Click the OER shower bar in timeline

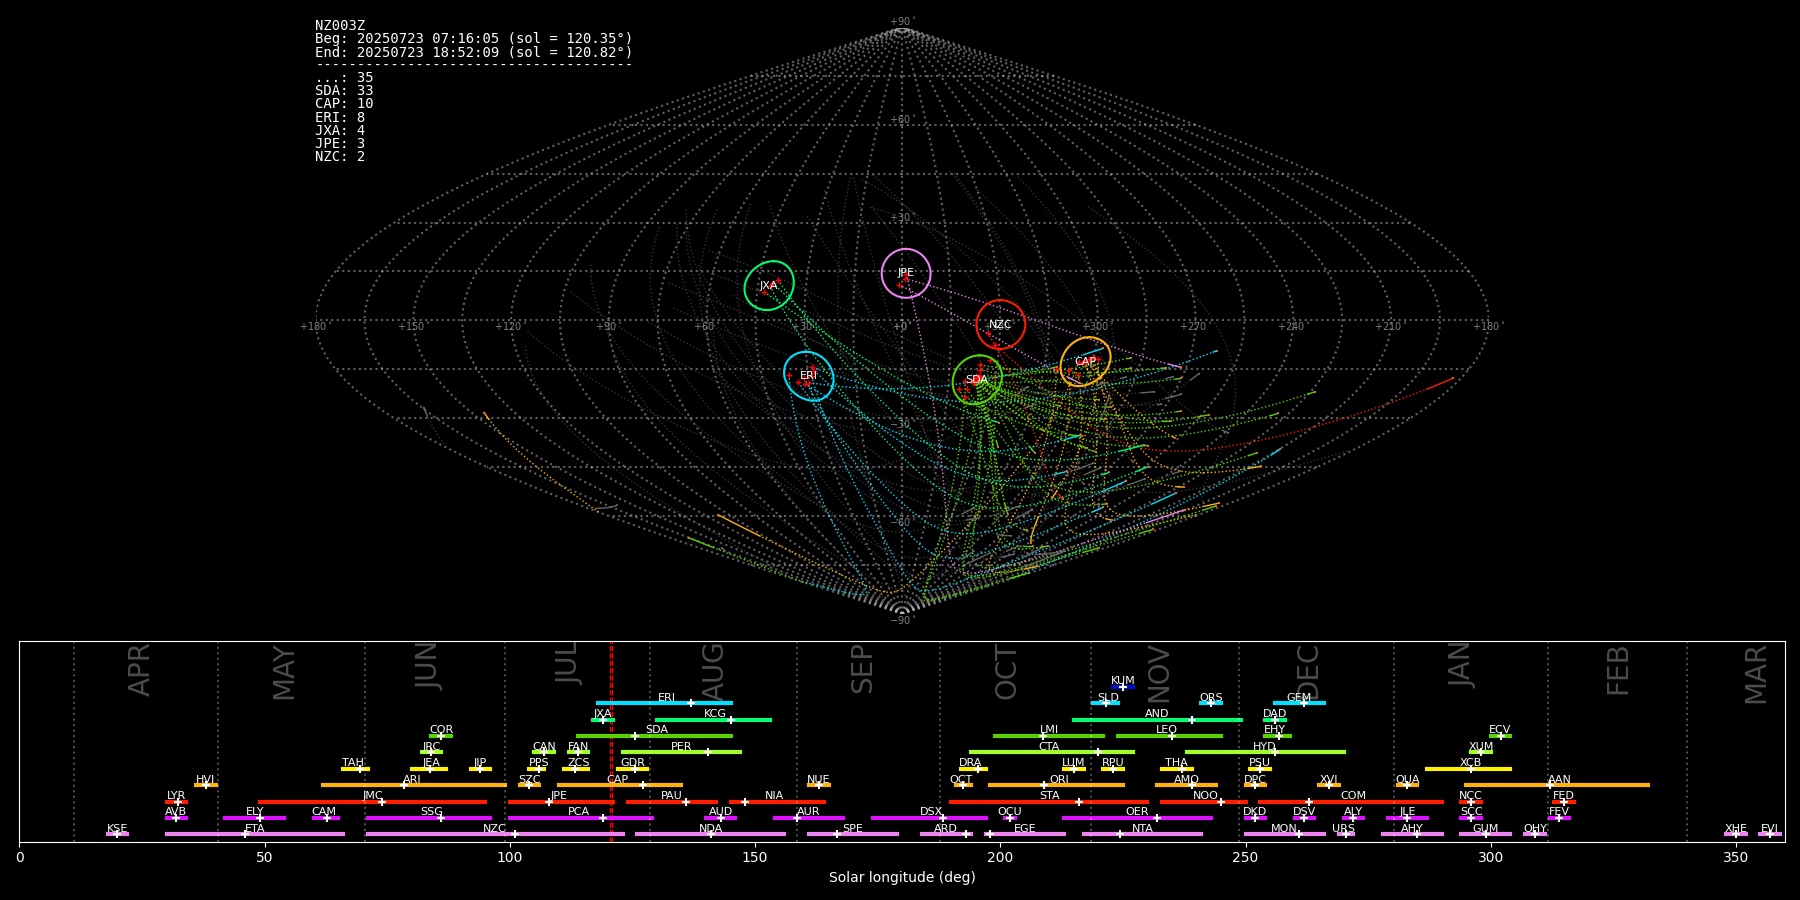click(1137, 818)
